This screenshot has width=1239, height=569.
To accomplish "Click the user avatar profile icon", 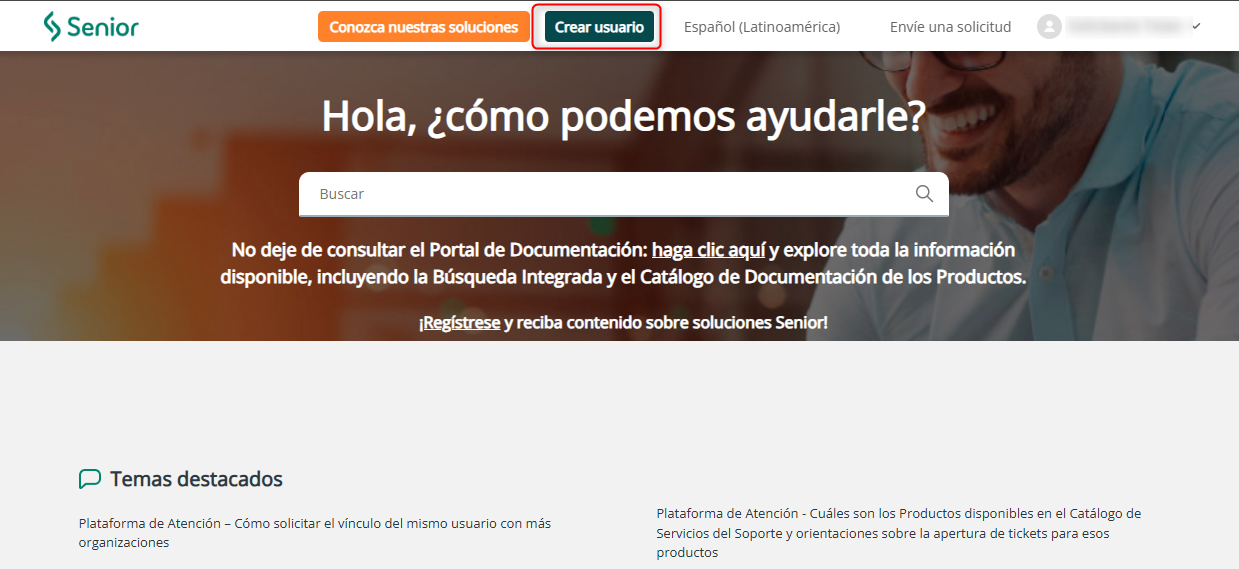I will click(x=1049, y=27).
